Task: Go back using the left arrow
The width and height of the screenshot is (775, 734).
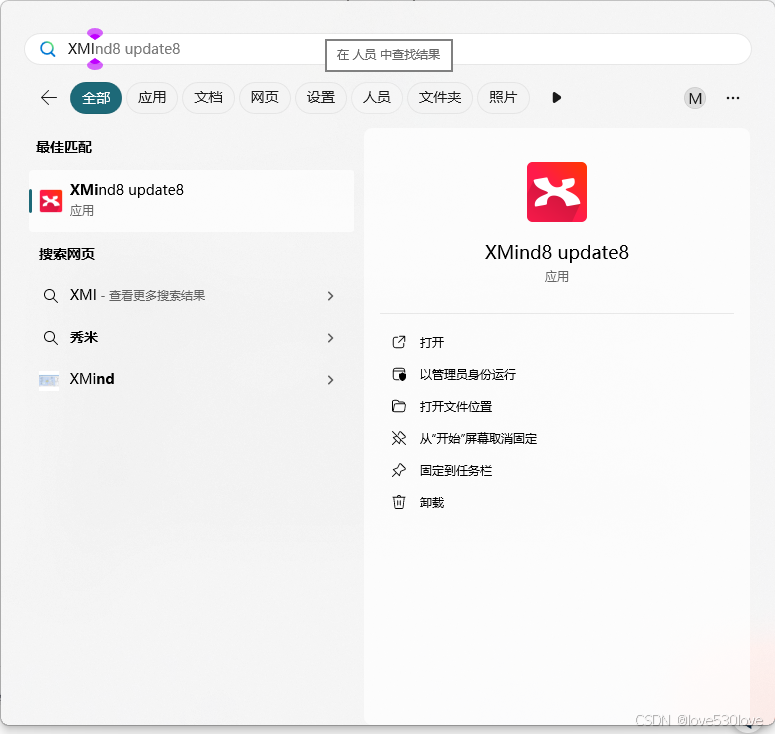Action: point(49,98)
